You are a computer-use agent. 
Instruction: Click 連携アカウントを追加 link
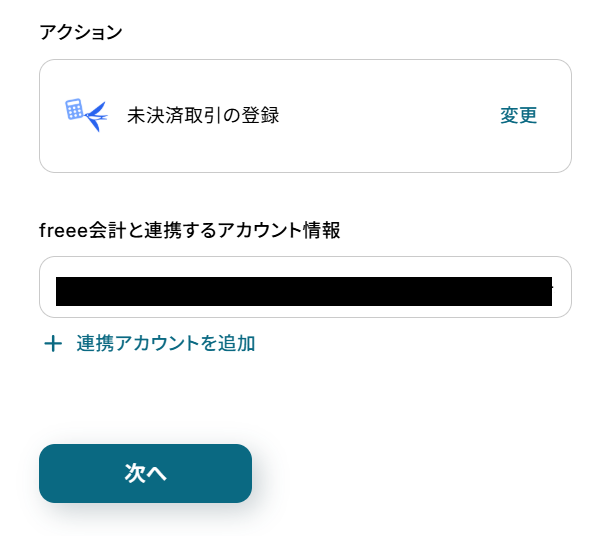tap(165, 344)
